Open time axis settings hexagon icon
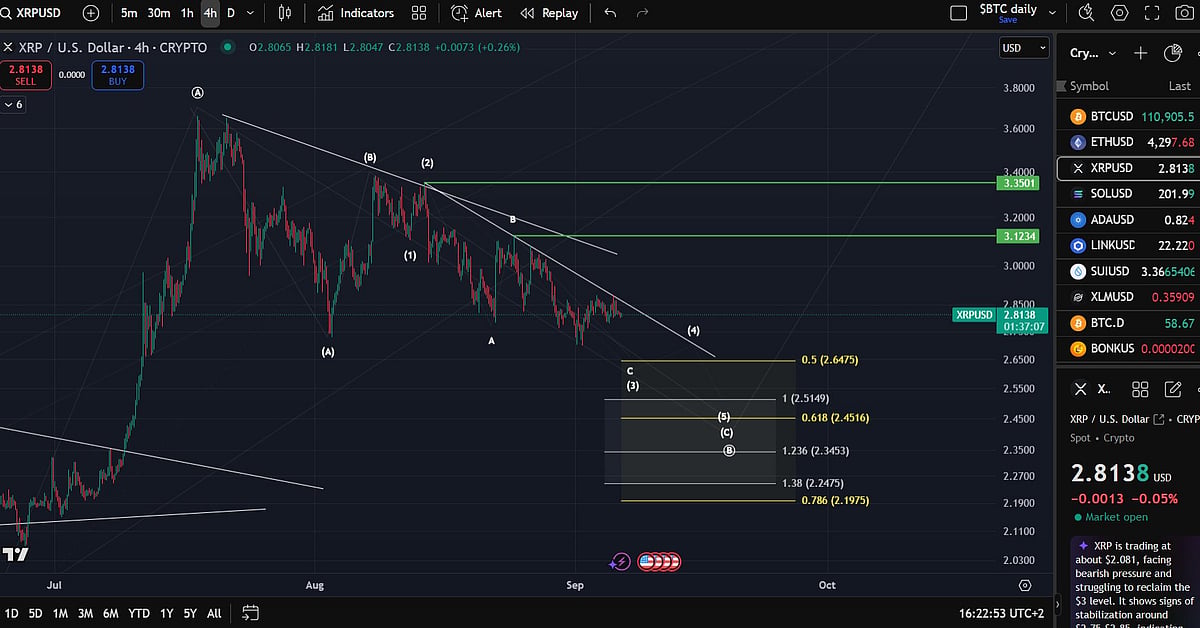 point(1025,585)
